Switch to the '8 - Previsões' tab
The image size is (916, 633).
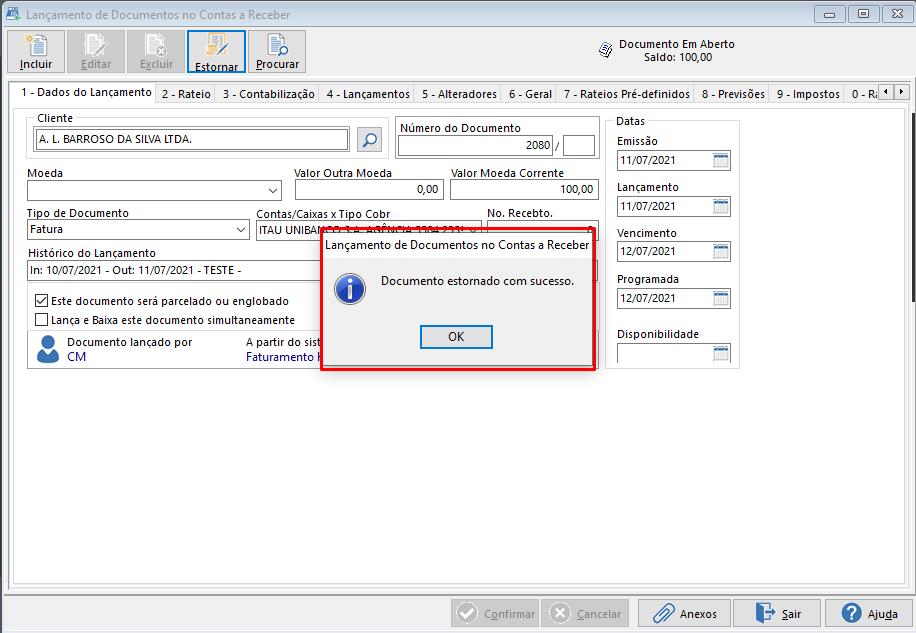tap(733, 94)
